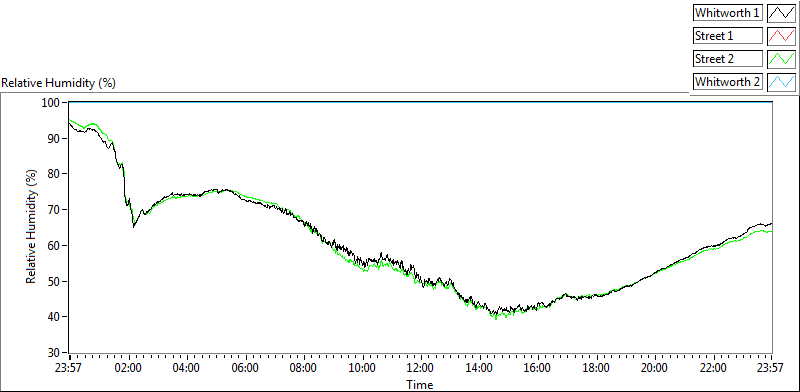Click the 16:00 time axis label

coord(538,368)
